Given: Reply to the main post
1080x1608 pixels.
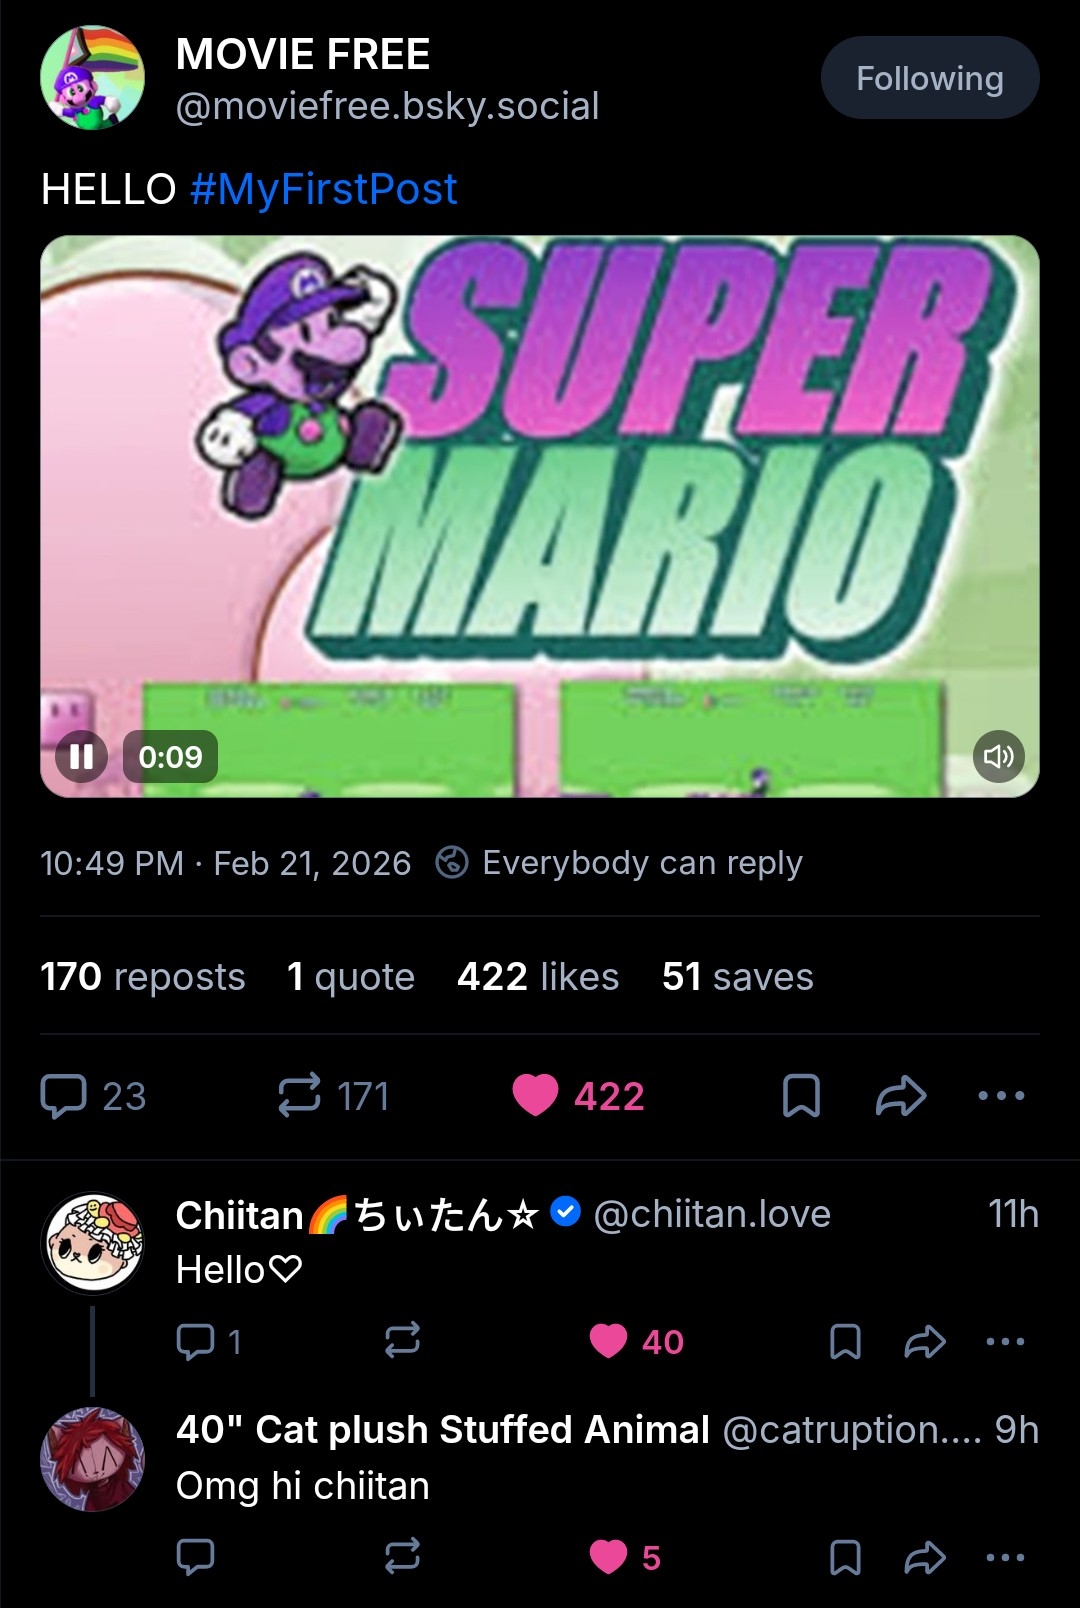Looking at the screenshot, I should pyautogui.click(x=64, y=1096).
